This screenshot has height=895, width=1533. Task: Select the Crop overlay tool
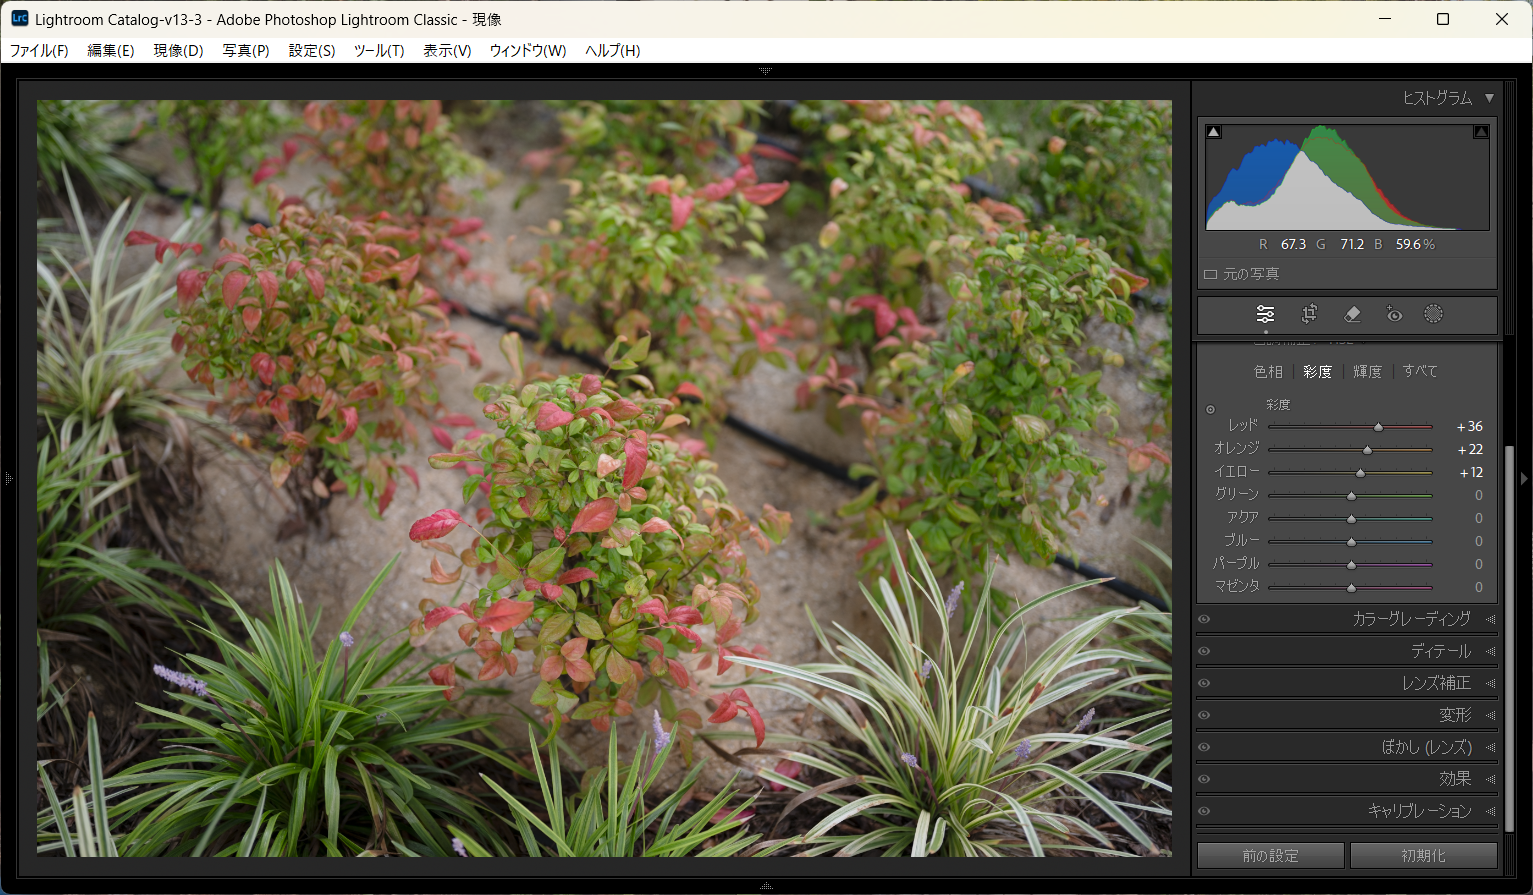tap(1309, 314)
